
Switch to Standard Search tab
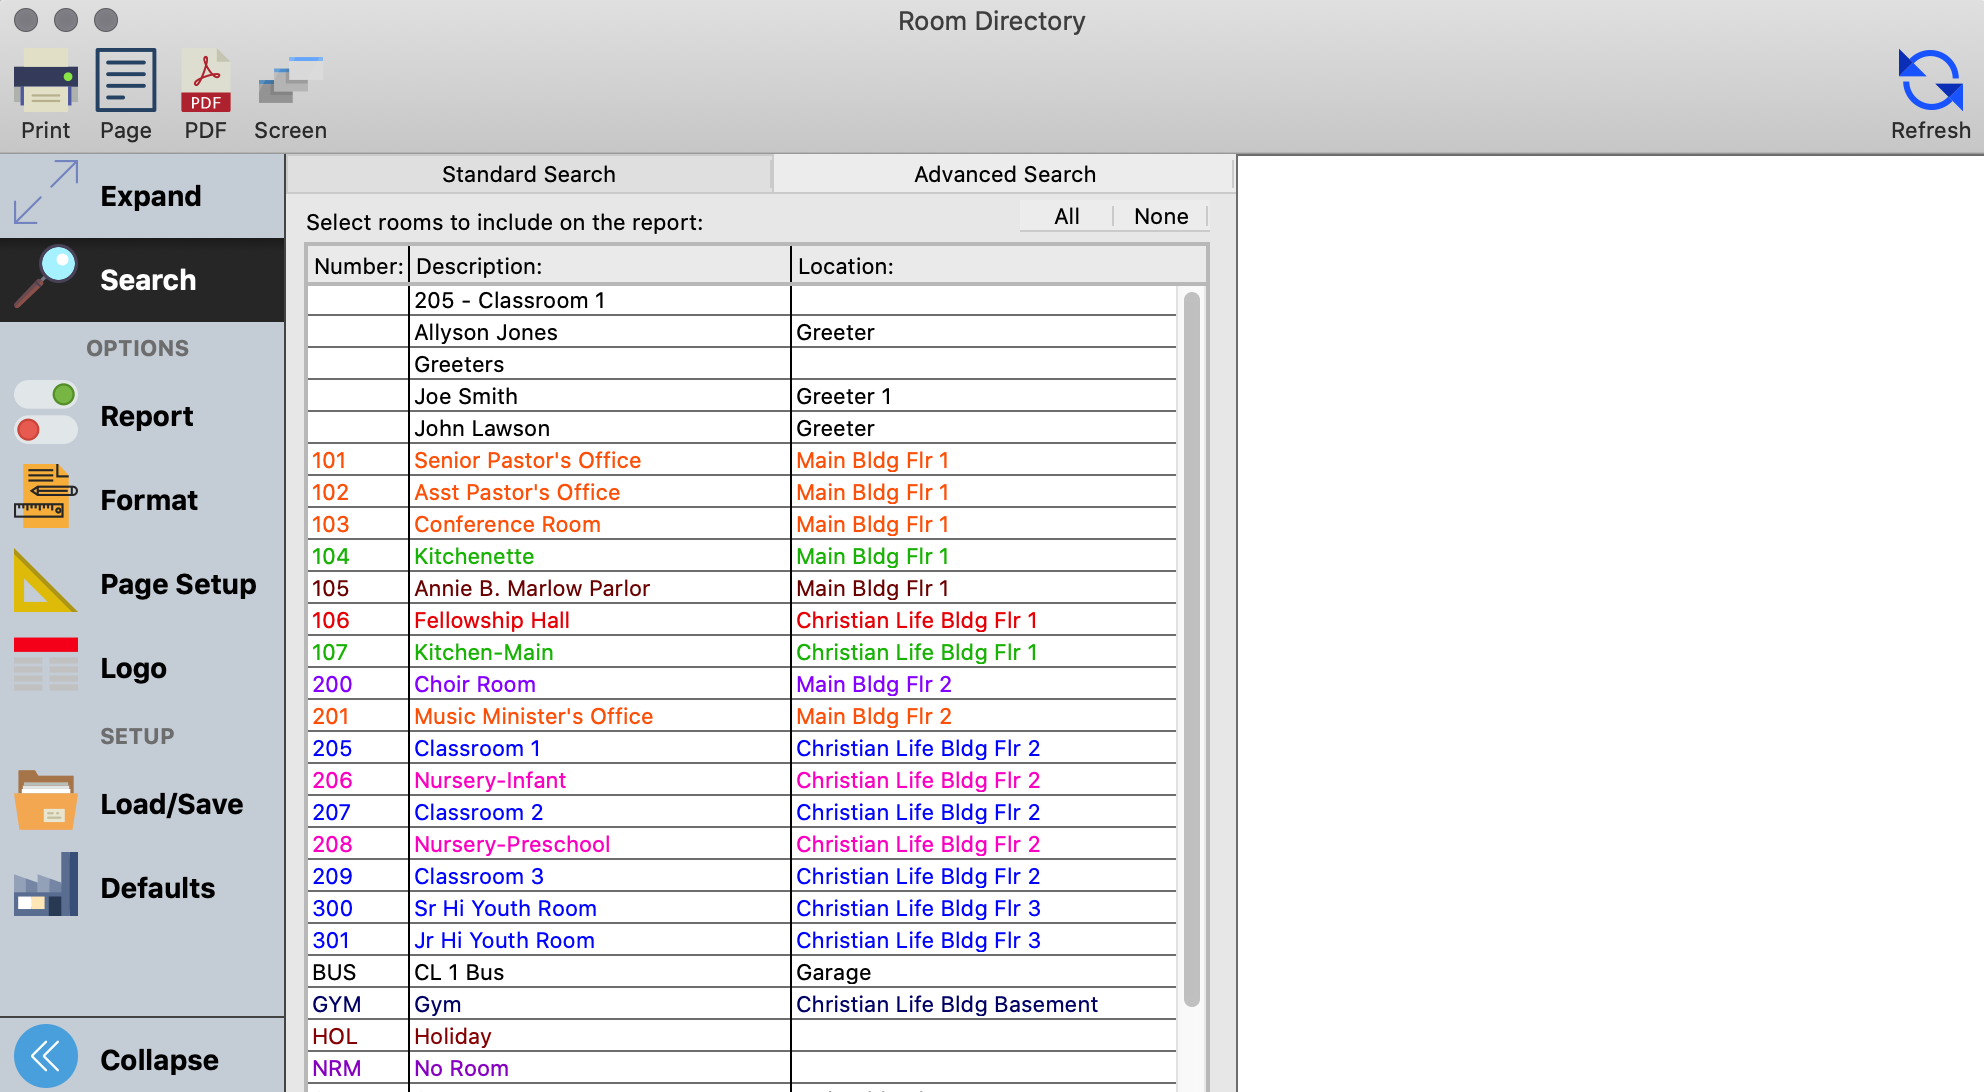pos(528,174)
